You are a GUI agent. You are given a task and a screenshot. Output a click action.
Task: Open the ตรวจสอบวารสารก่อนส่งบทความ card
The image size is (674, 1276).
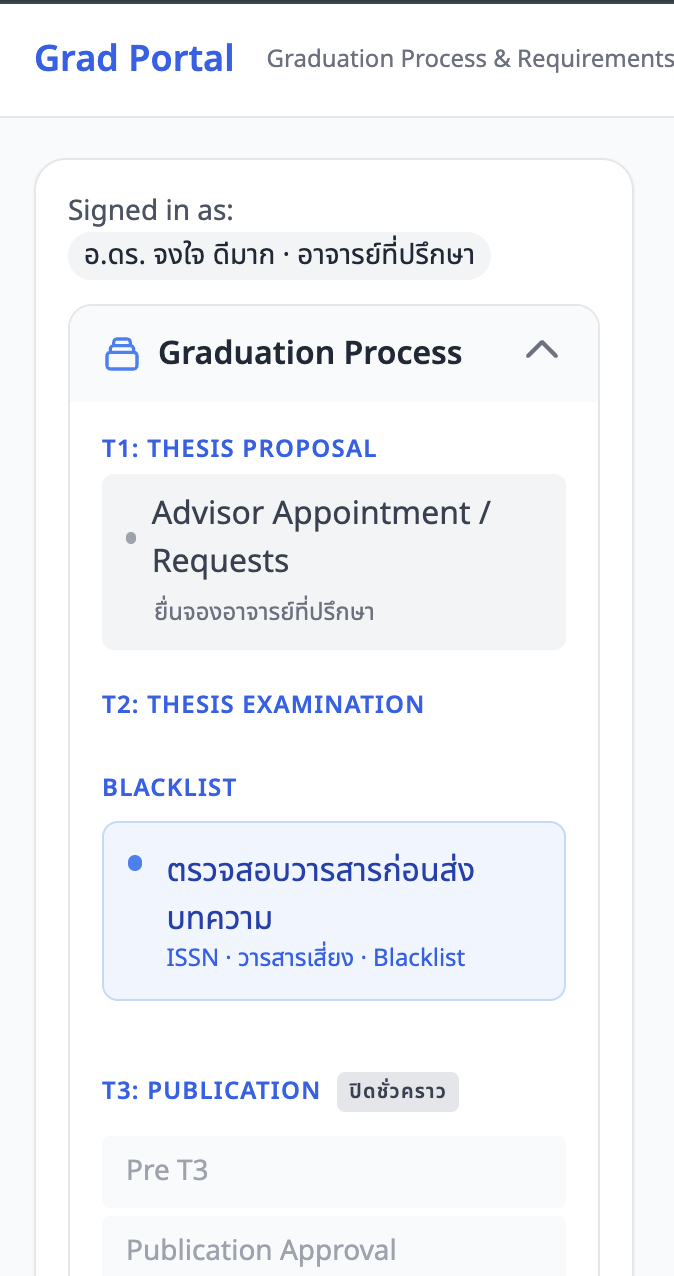[333, 910]
